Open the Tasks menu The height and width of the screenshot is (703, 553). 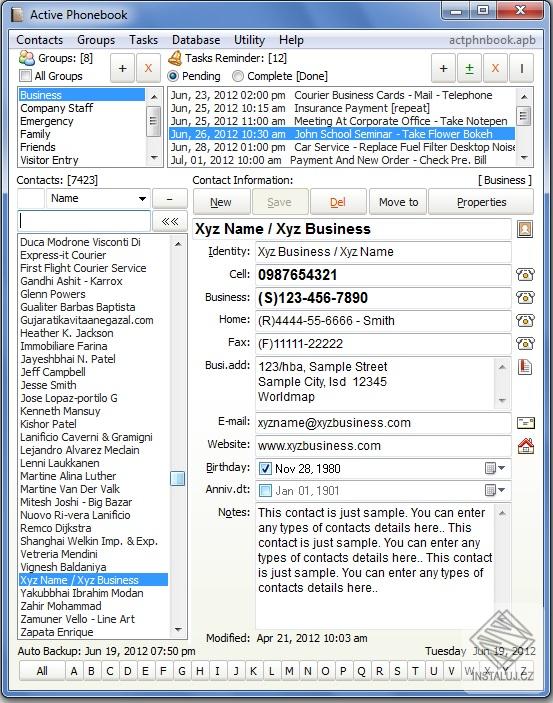(x=144, y=40)
